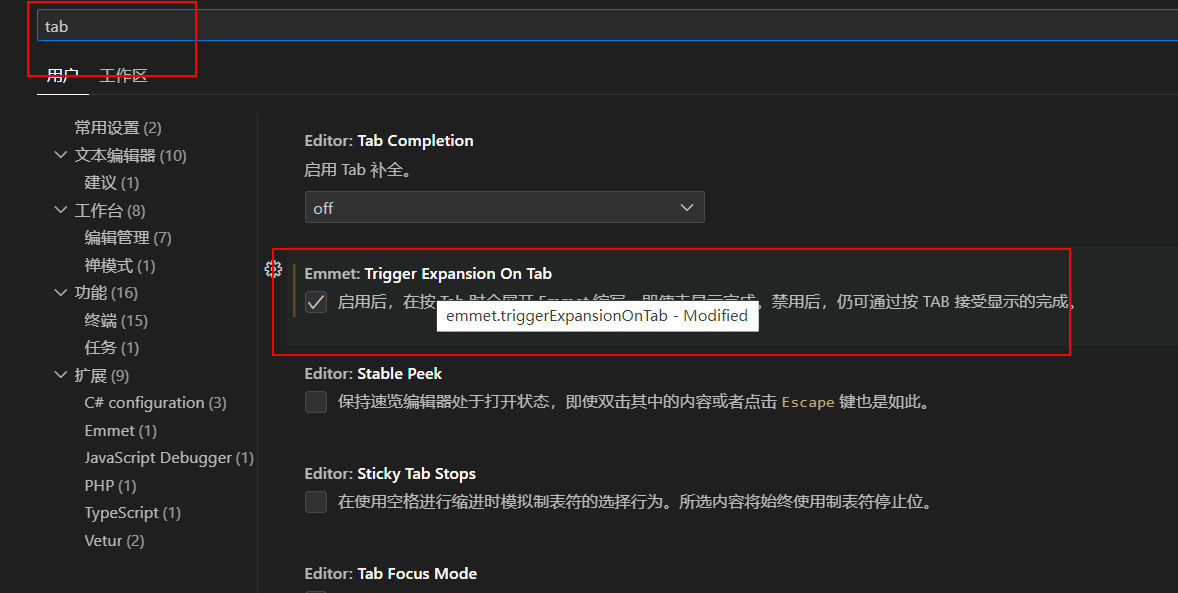Select 编辑管理 (7) tree item

point(128,238)
